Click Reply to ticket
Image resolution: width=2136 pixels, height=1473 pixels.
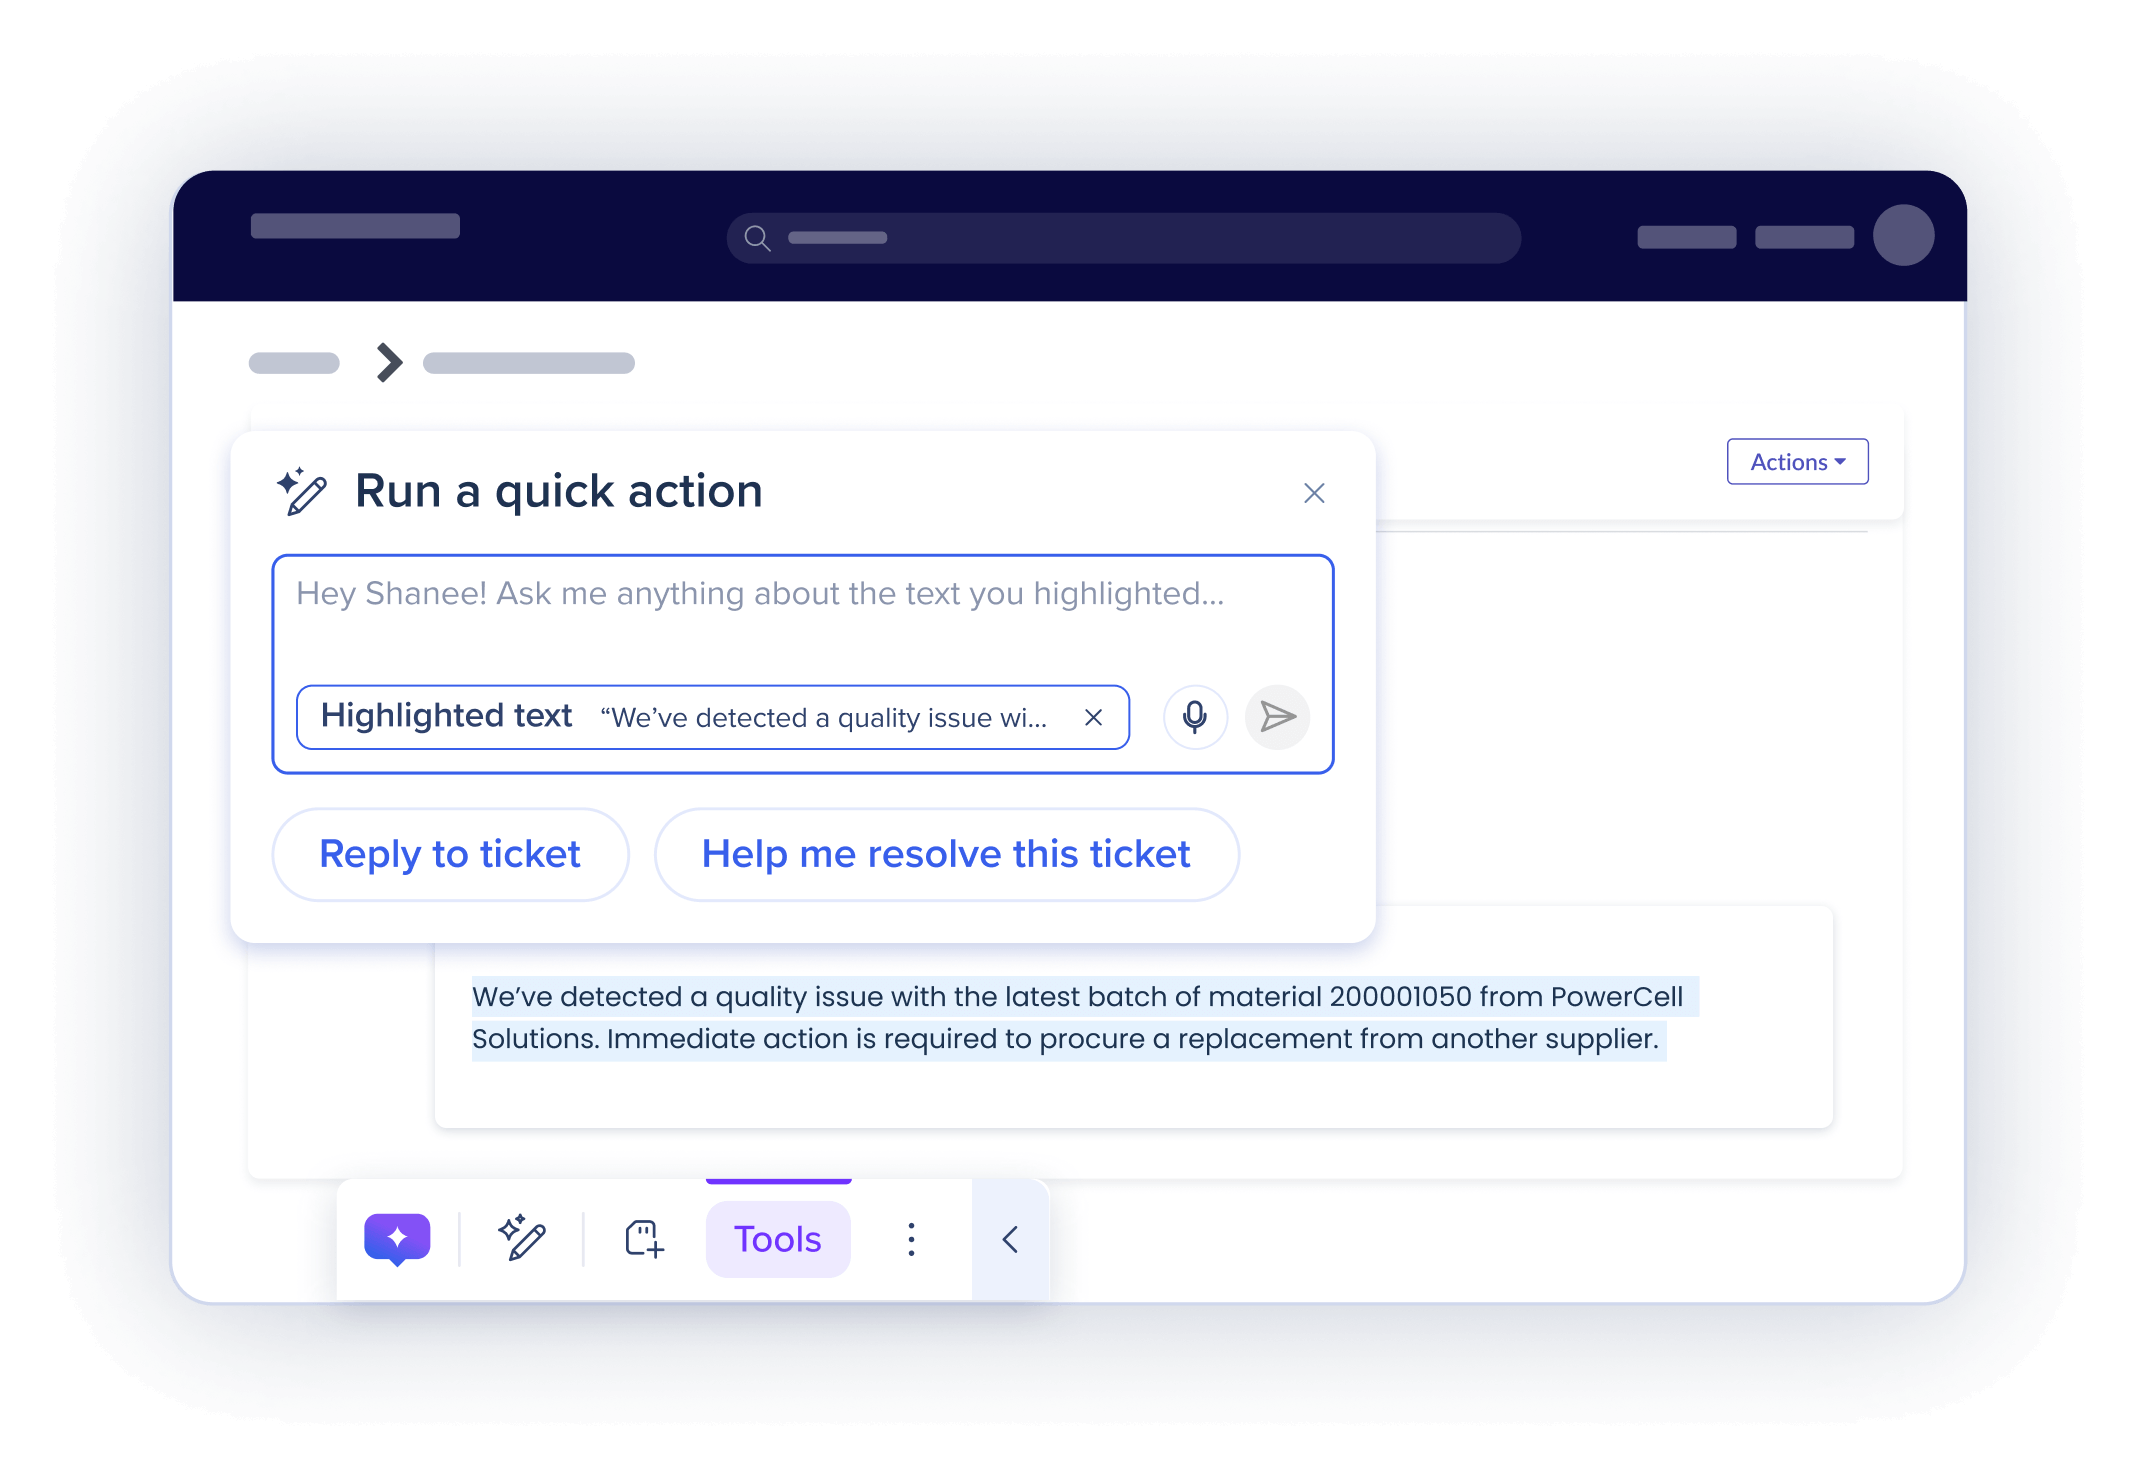point(449,854)
